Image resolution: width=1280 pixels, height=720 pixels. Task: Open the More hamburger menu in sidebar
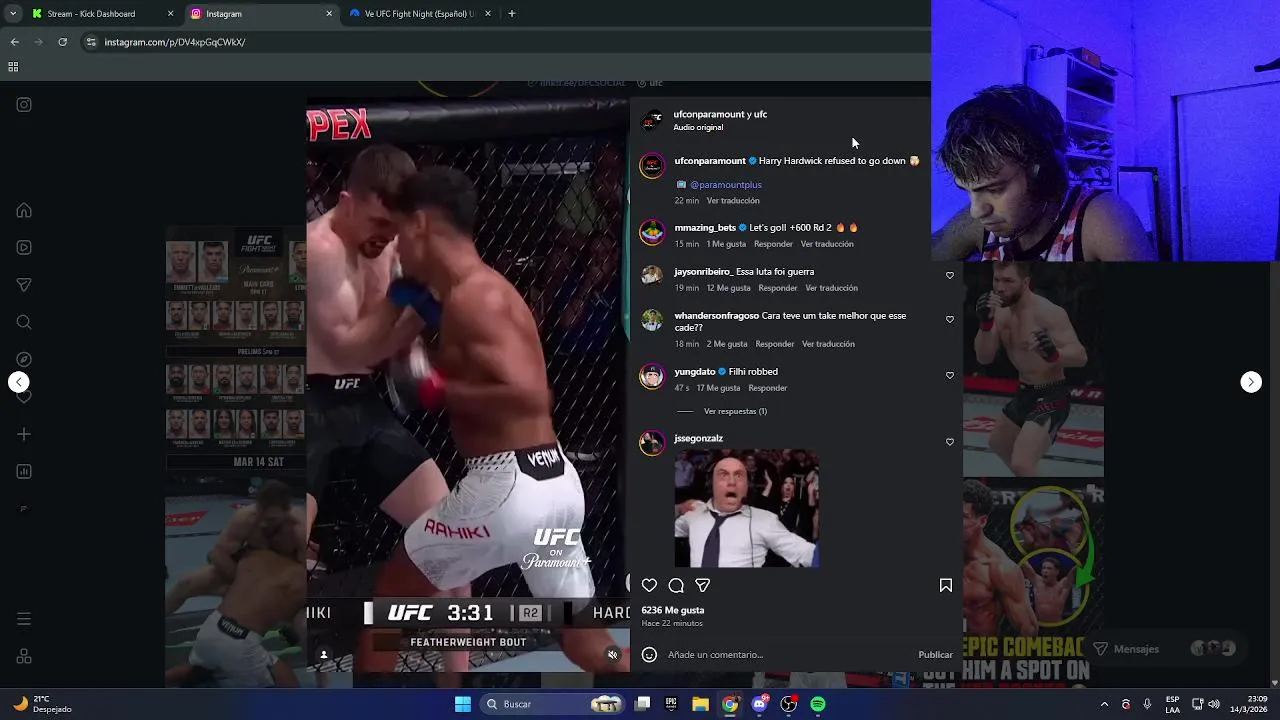pos(24,619)
